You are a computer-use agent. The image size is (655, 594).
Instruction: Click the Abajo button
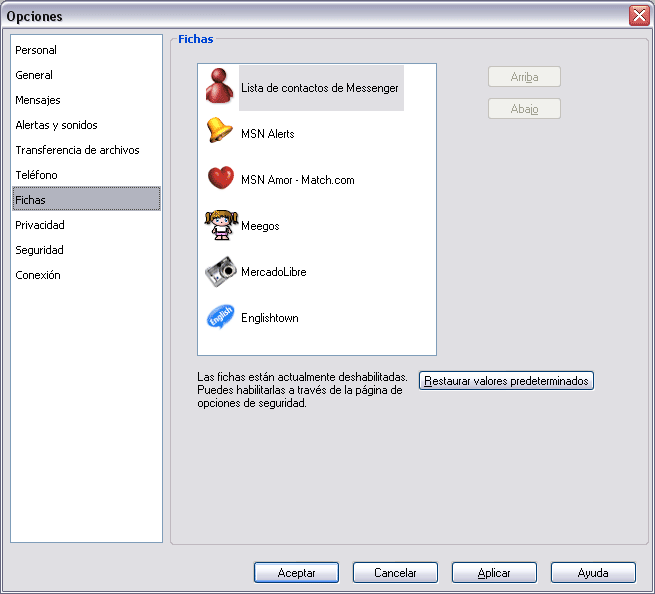point(524,109)
